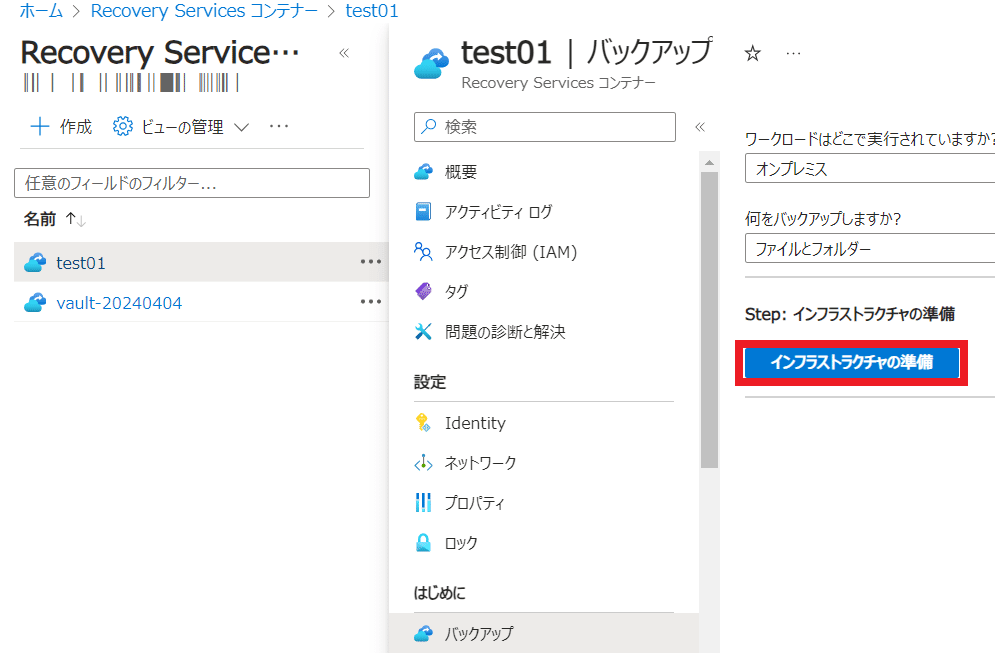The image size is (995, 653).
Task: Click the test01 header vault icon
Action: pyautogui.click(x=431, y=63)
